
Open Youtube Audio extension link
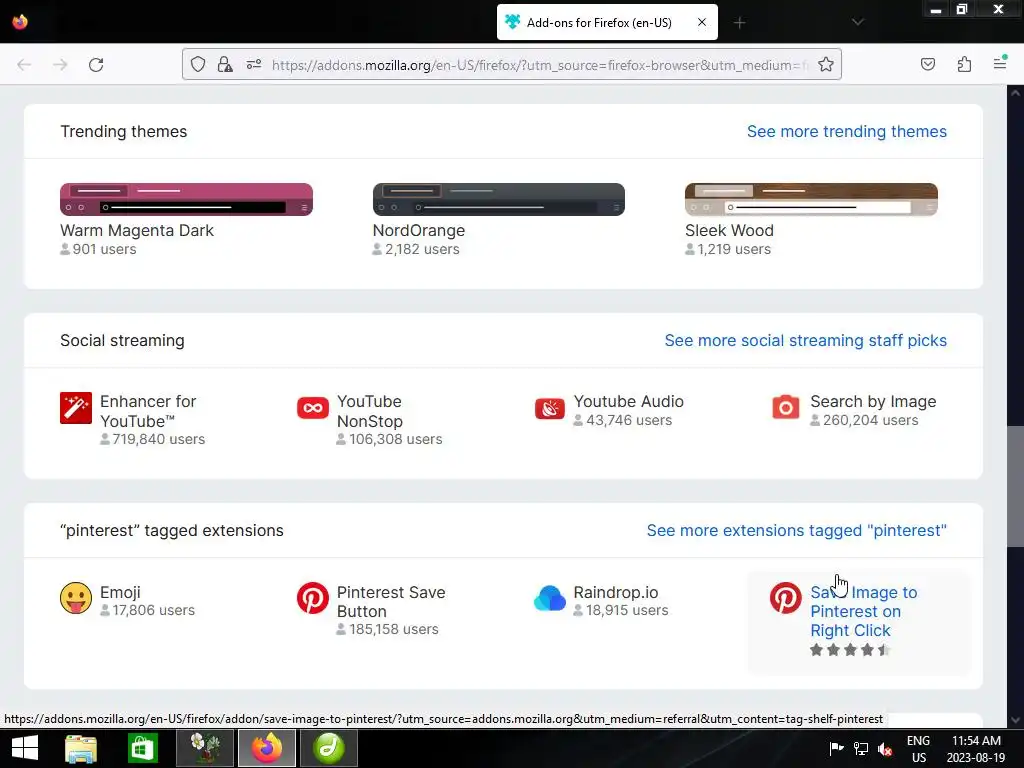[628, 402]
